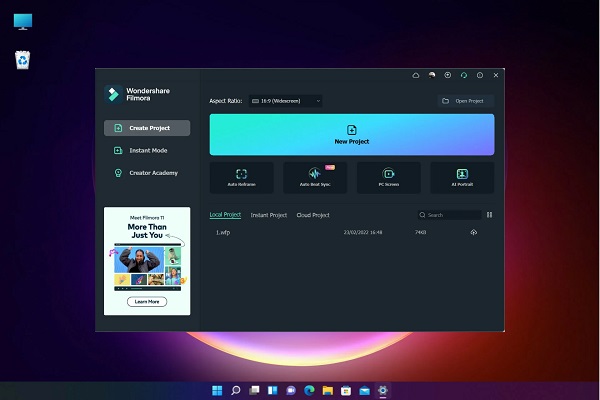Launch the Auto Beat Sync tool

pos(315,178)
